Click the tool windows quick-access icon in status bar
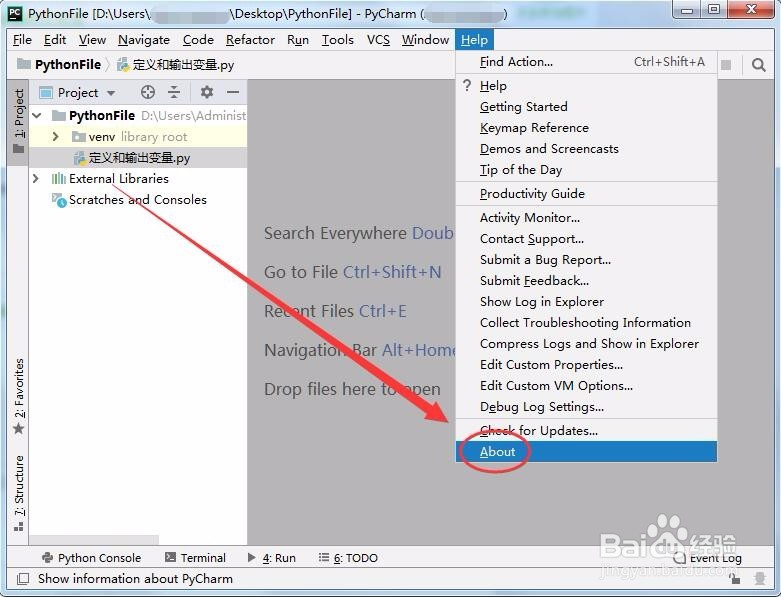 click(23, 579)
